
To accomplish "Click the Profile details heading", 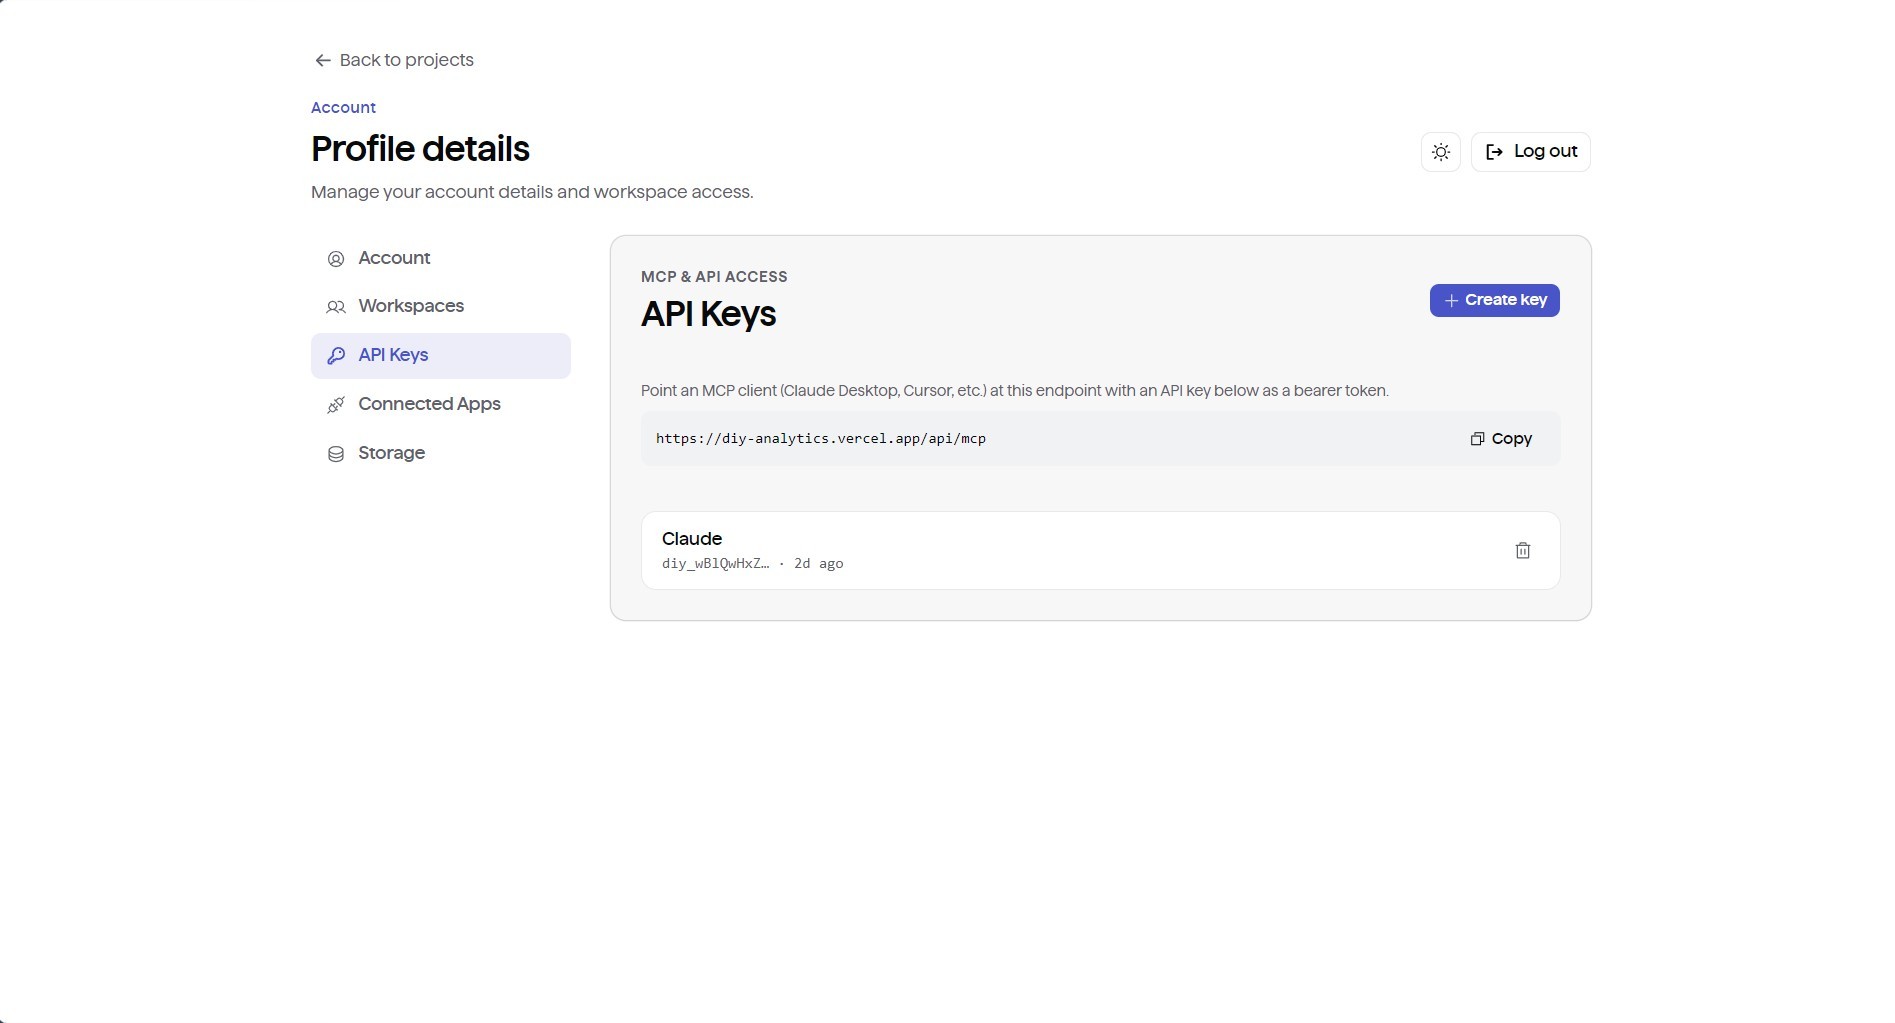I will pos(420,149).
